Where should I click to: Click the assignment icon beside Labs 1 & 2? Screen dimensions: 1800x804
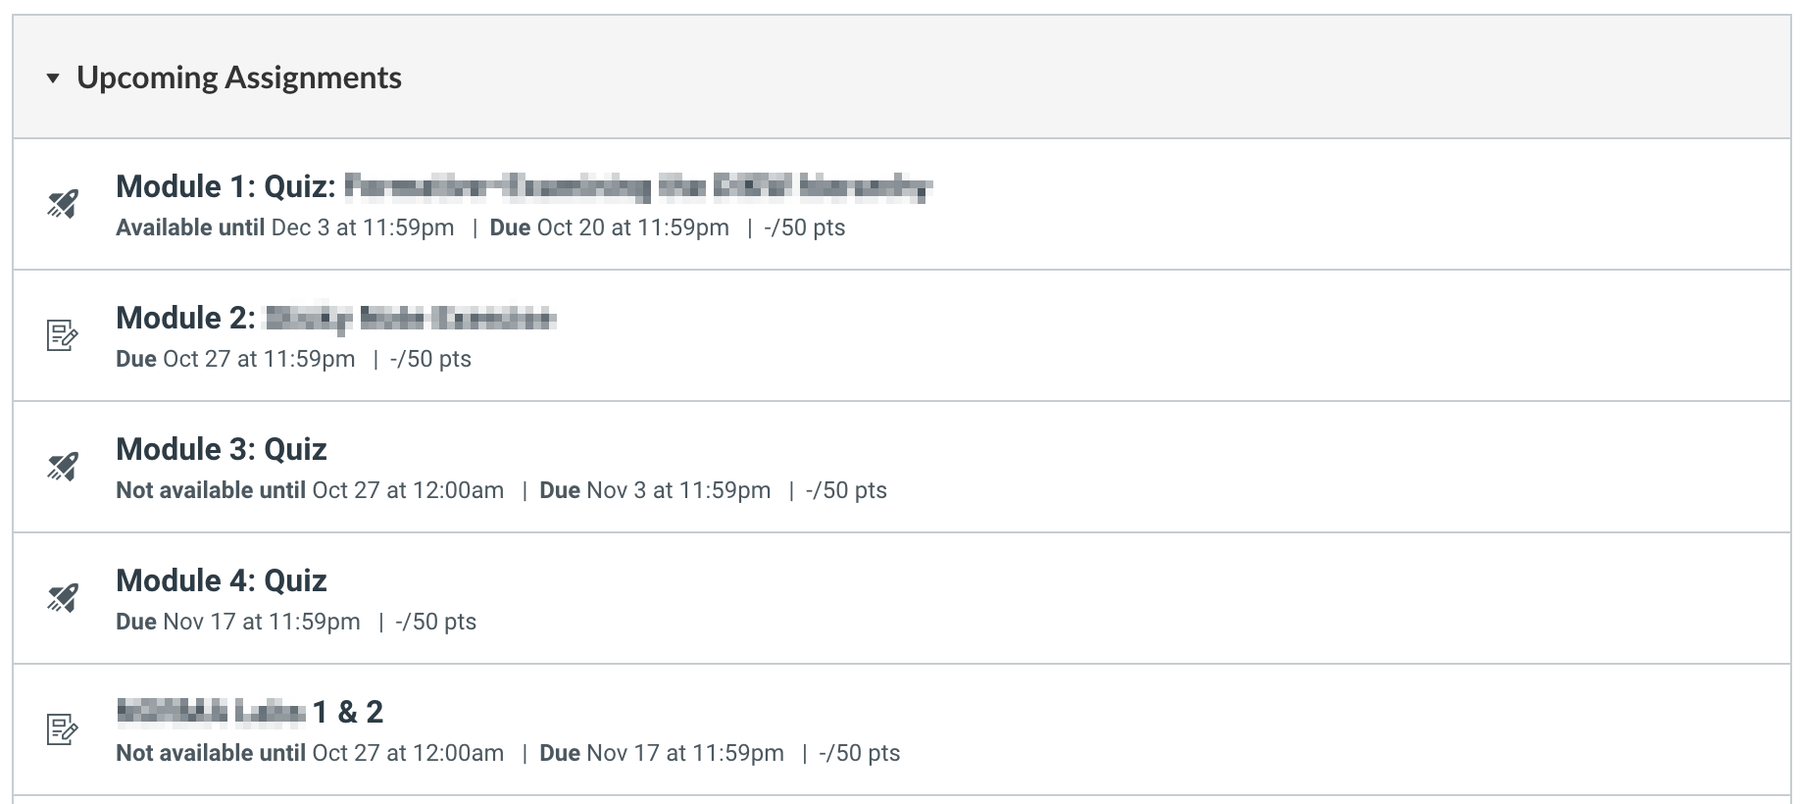point(62,729)
